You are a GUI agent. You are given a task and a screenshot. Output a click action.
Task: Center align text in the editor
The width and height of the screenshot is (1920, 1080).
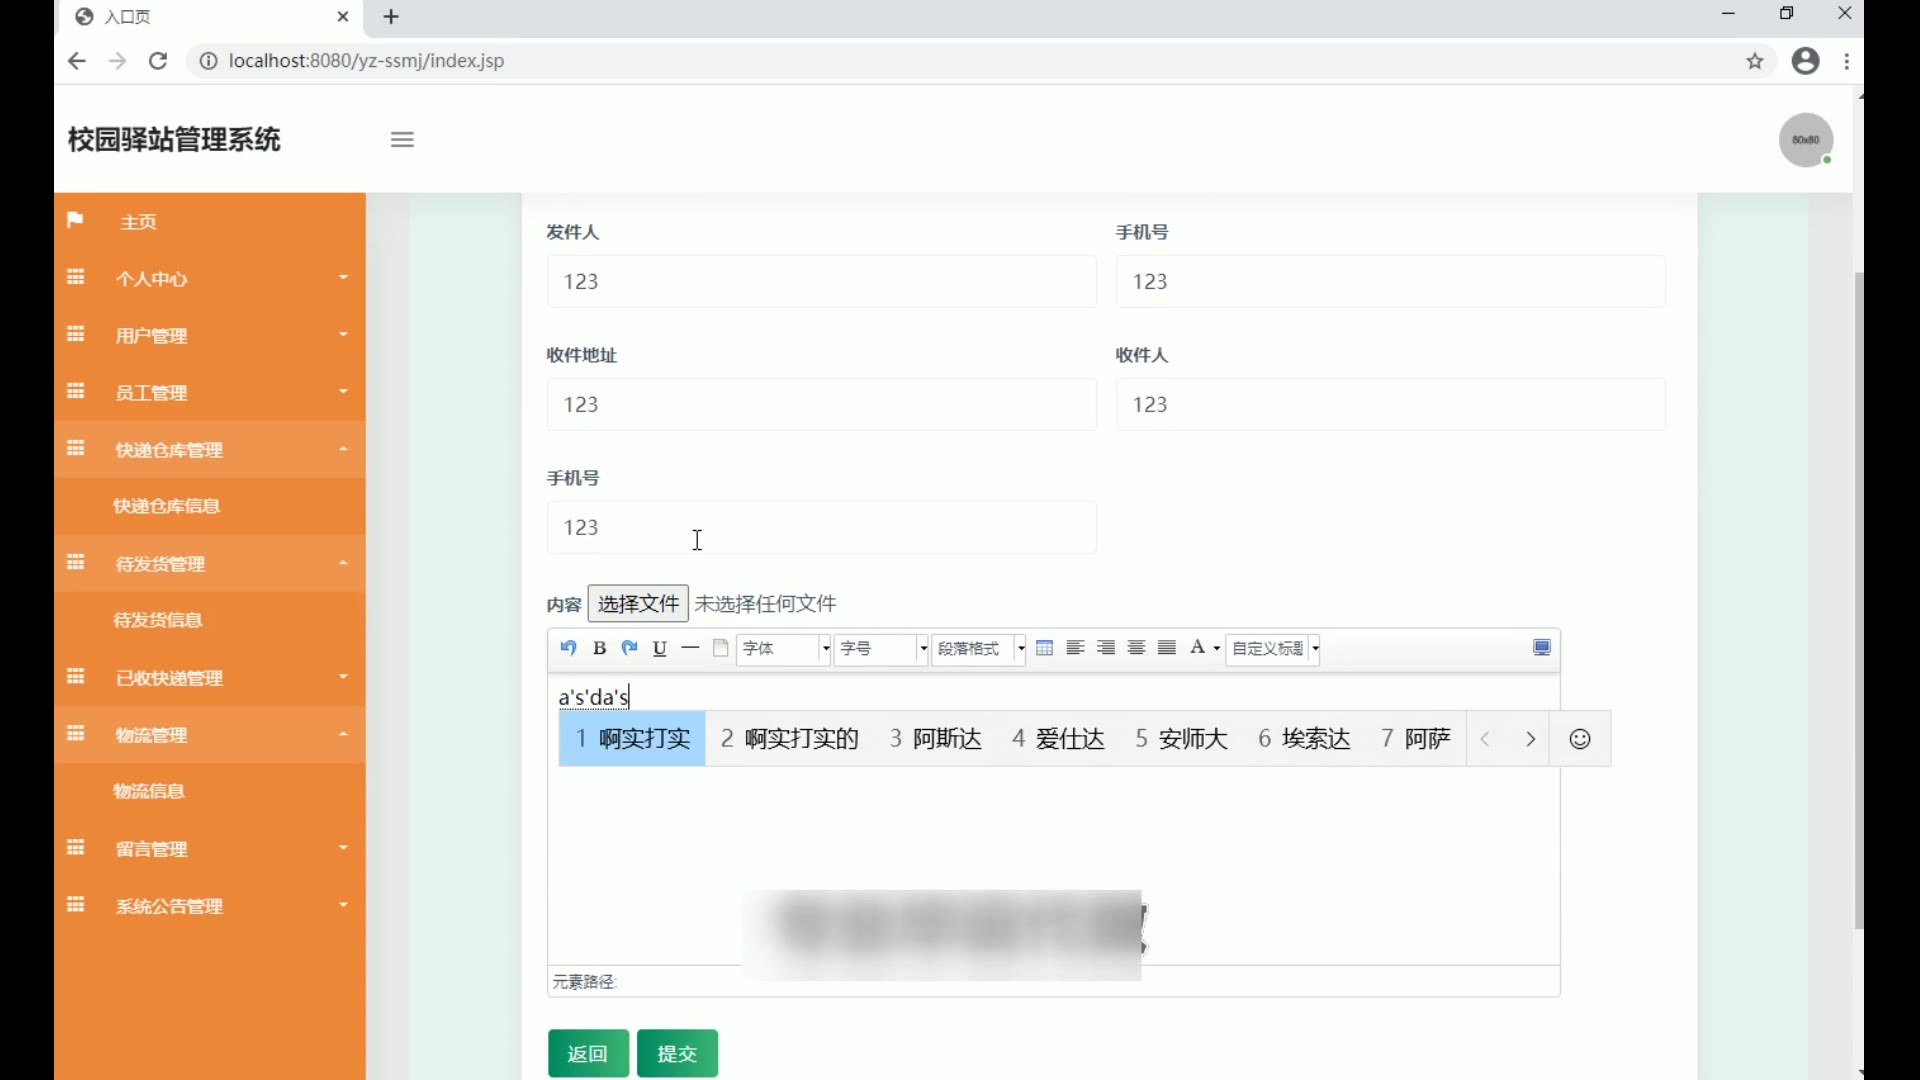click(x=1136, y=648)
